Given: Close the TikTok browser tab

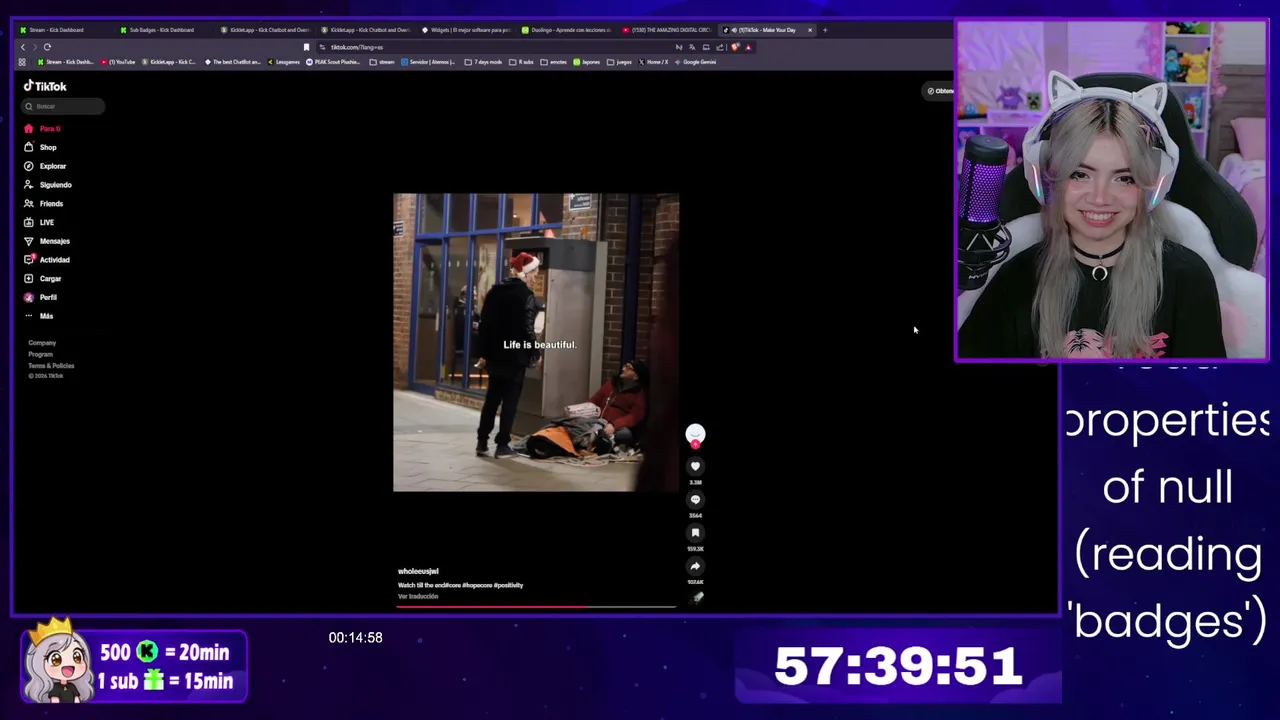Looking at the screenshot, I should coord(810,30).
